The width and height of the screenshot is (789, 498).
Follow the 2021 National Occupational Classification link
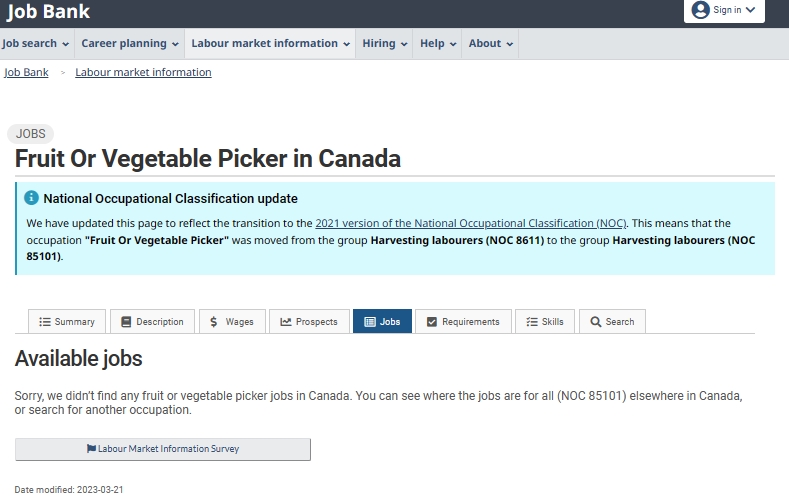pyautogui.click(x=471, y=223)
